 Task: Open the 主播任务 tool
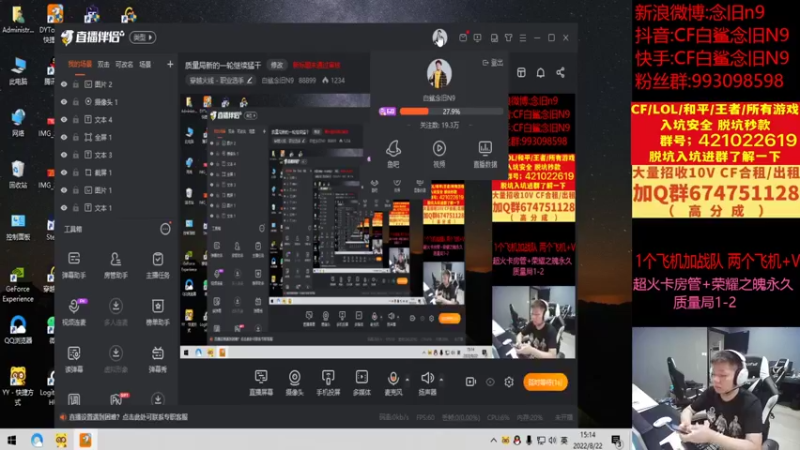pyautogui.click(x=158, y=264)
